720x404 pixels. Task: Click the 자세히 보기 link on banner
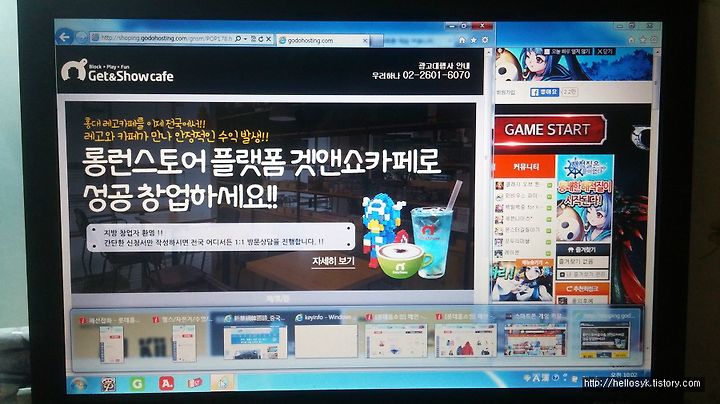(333, 262)
